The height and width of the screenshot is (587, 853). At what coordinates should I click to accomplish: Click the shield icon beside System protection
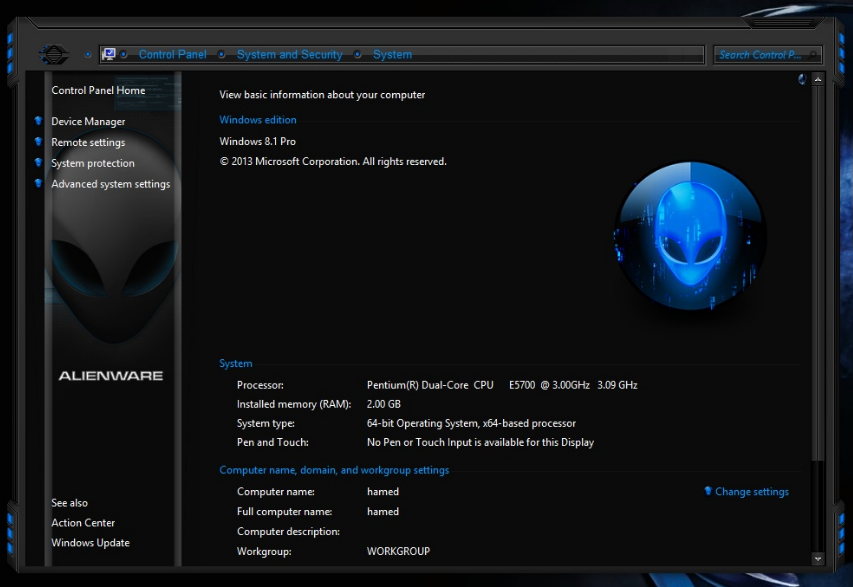pos(38,163)
